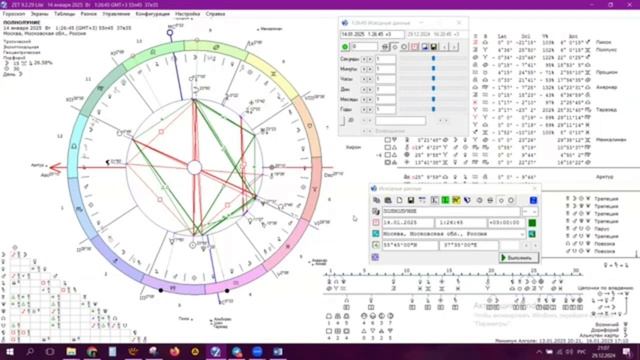
Task: Click the teal search icon beside place dropdown
Action: (532, 234)
